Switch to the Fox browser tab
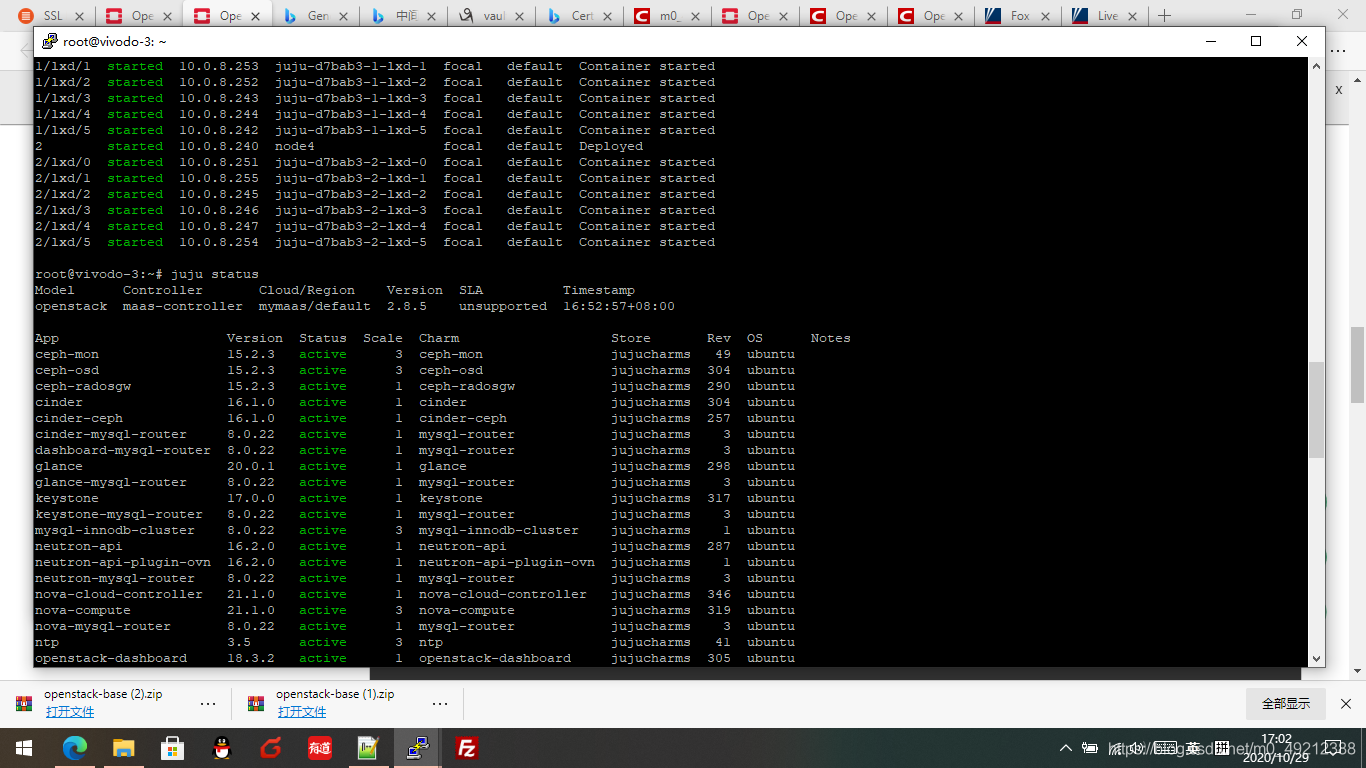1366x768 pixels. [1018, 16]
